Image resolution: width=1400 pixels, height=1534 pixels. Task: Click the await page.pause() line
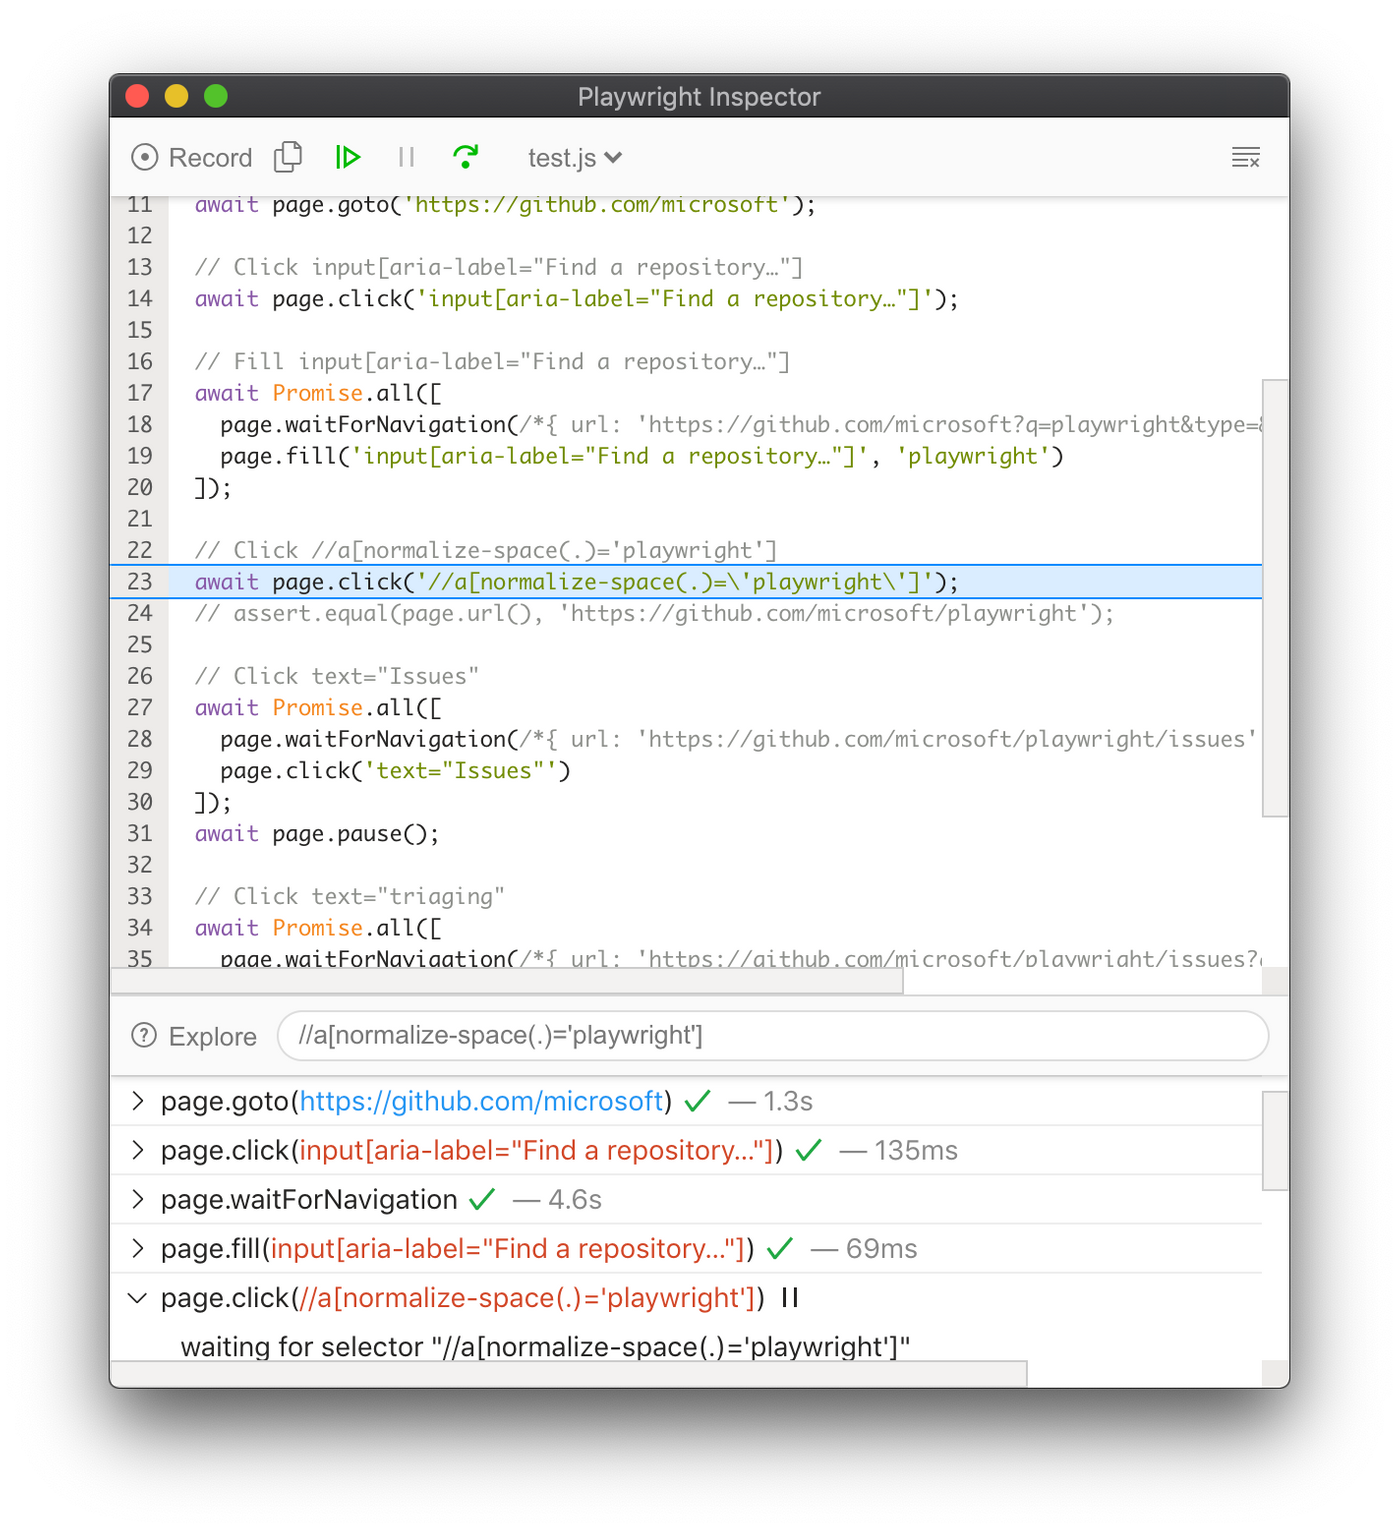tap(317, 833)
